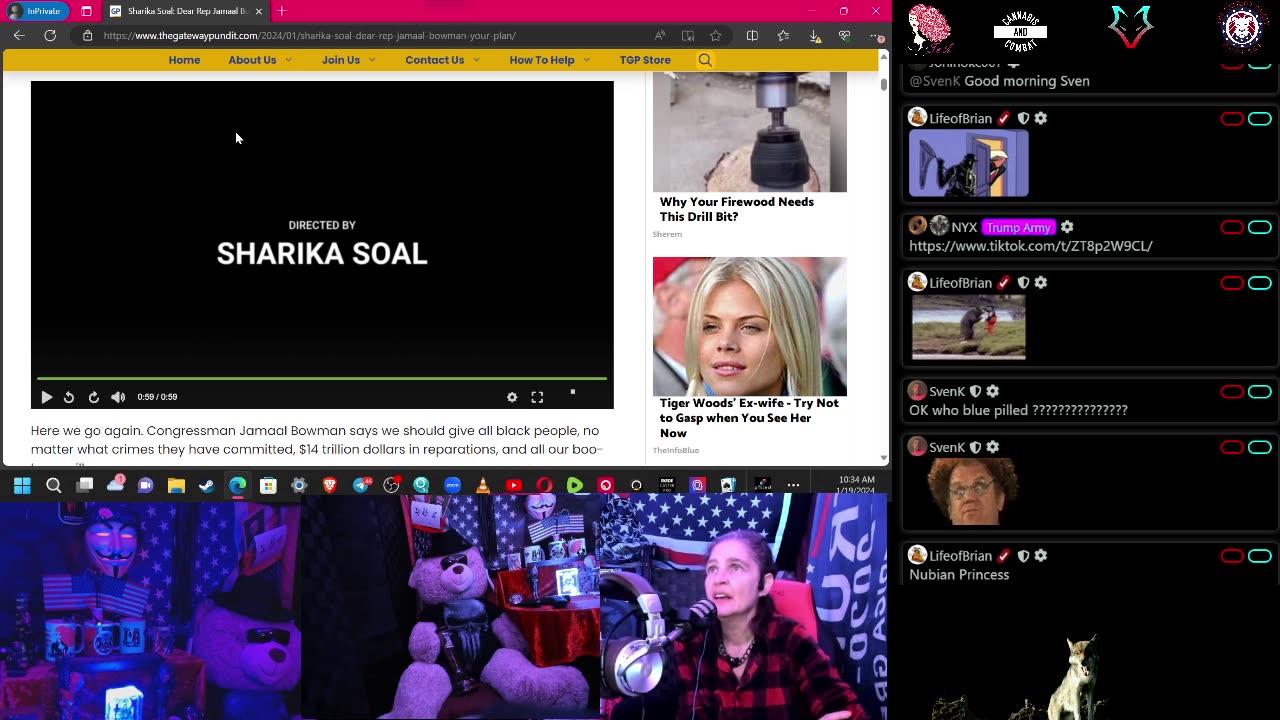1280x720 pixels.
Task: Click the How To Help menu label
Action: click(x=542, y=60)
